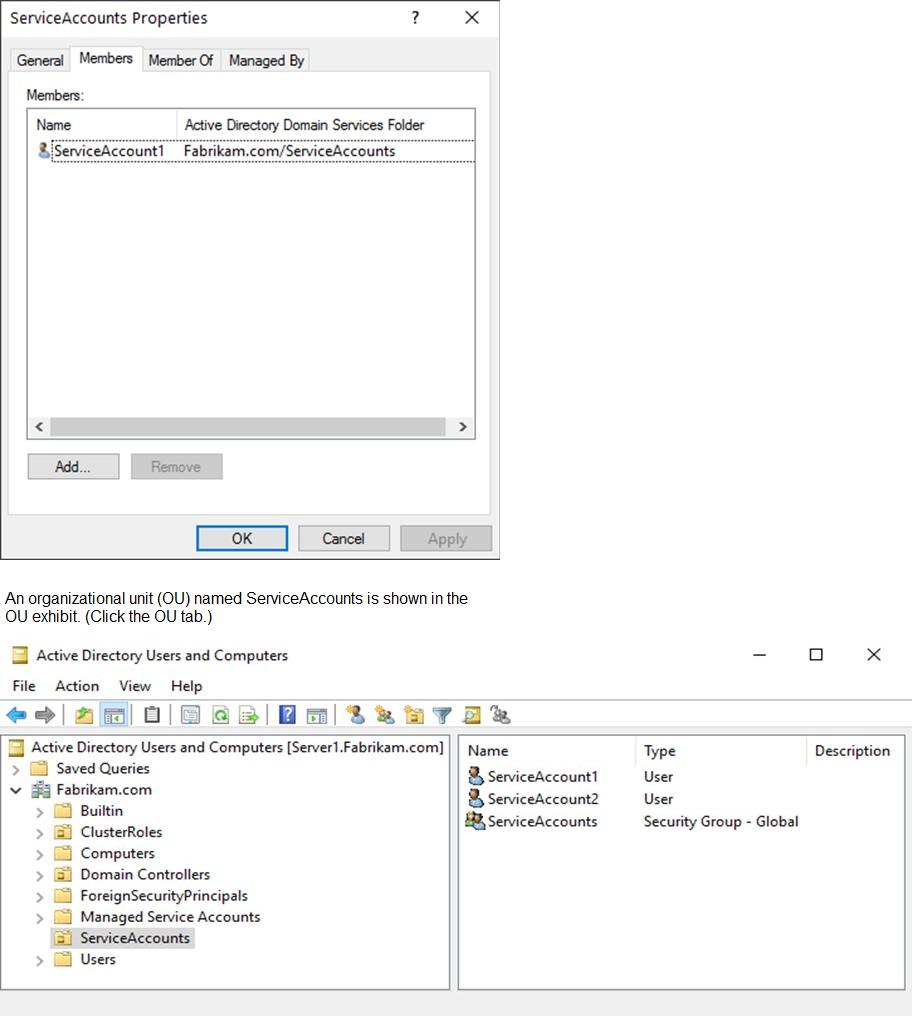Open the File menu
The height and width of the screenshot is (1022, 912).
point(24,686)
